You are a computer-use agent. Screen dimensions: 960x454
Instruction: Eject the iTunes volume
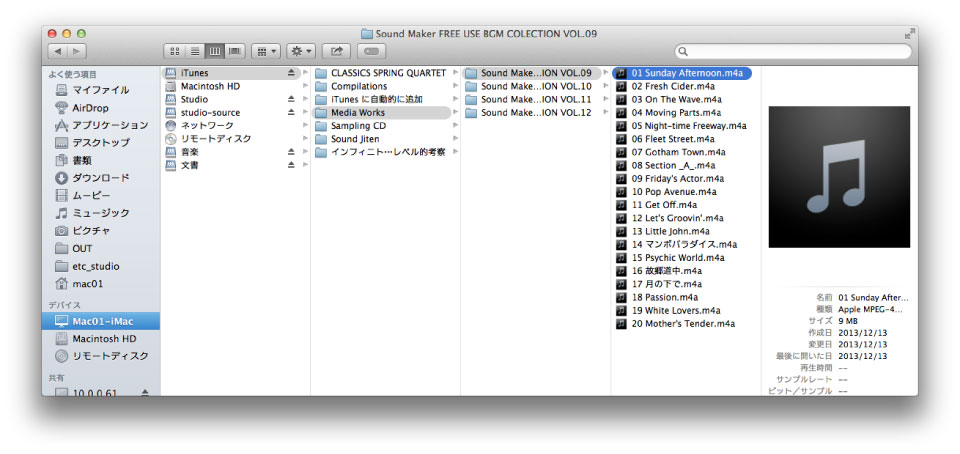291,73
